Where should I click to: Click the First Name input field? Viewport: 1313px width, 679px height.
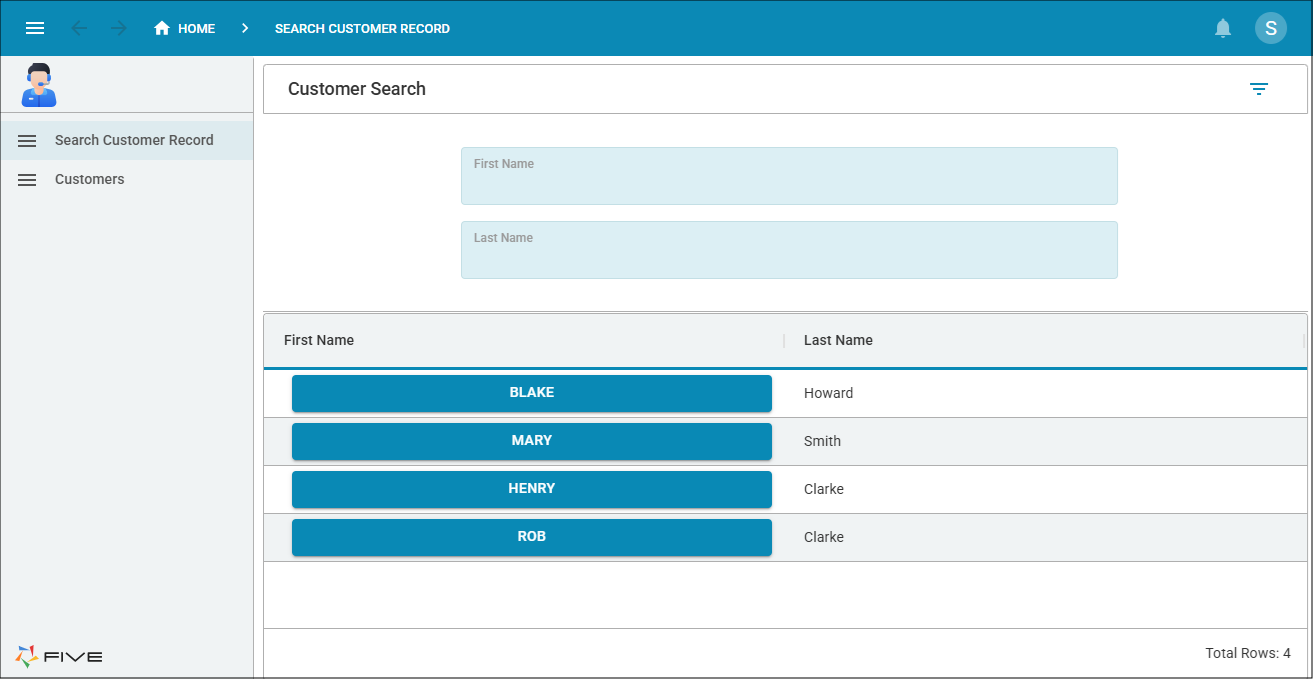point(789,176)
